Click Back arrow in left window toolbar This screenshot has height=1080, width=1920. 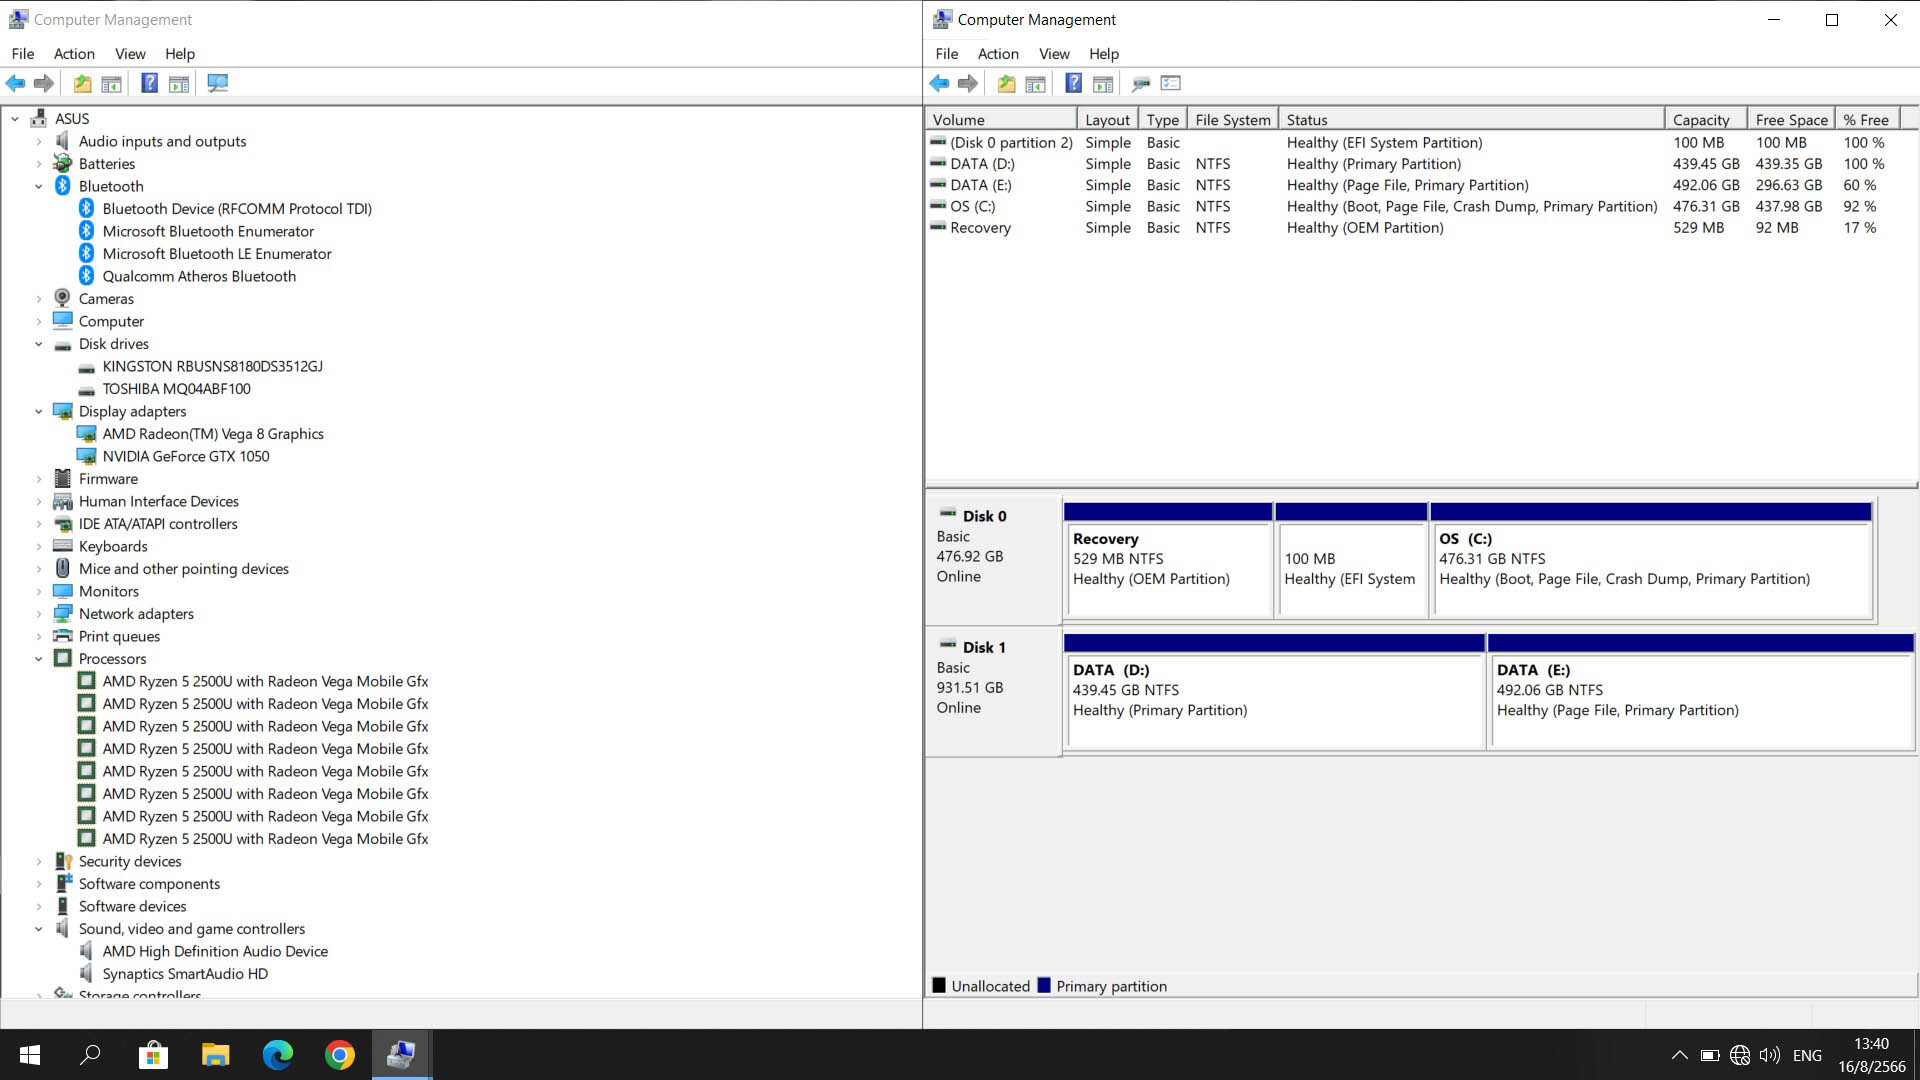pos(16,83)
